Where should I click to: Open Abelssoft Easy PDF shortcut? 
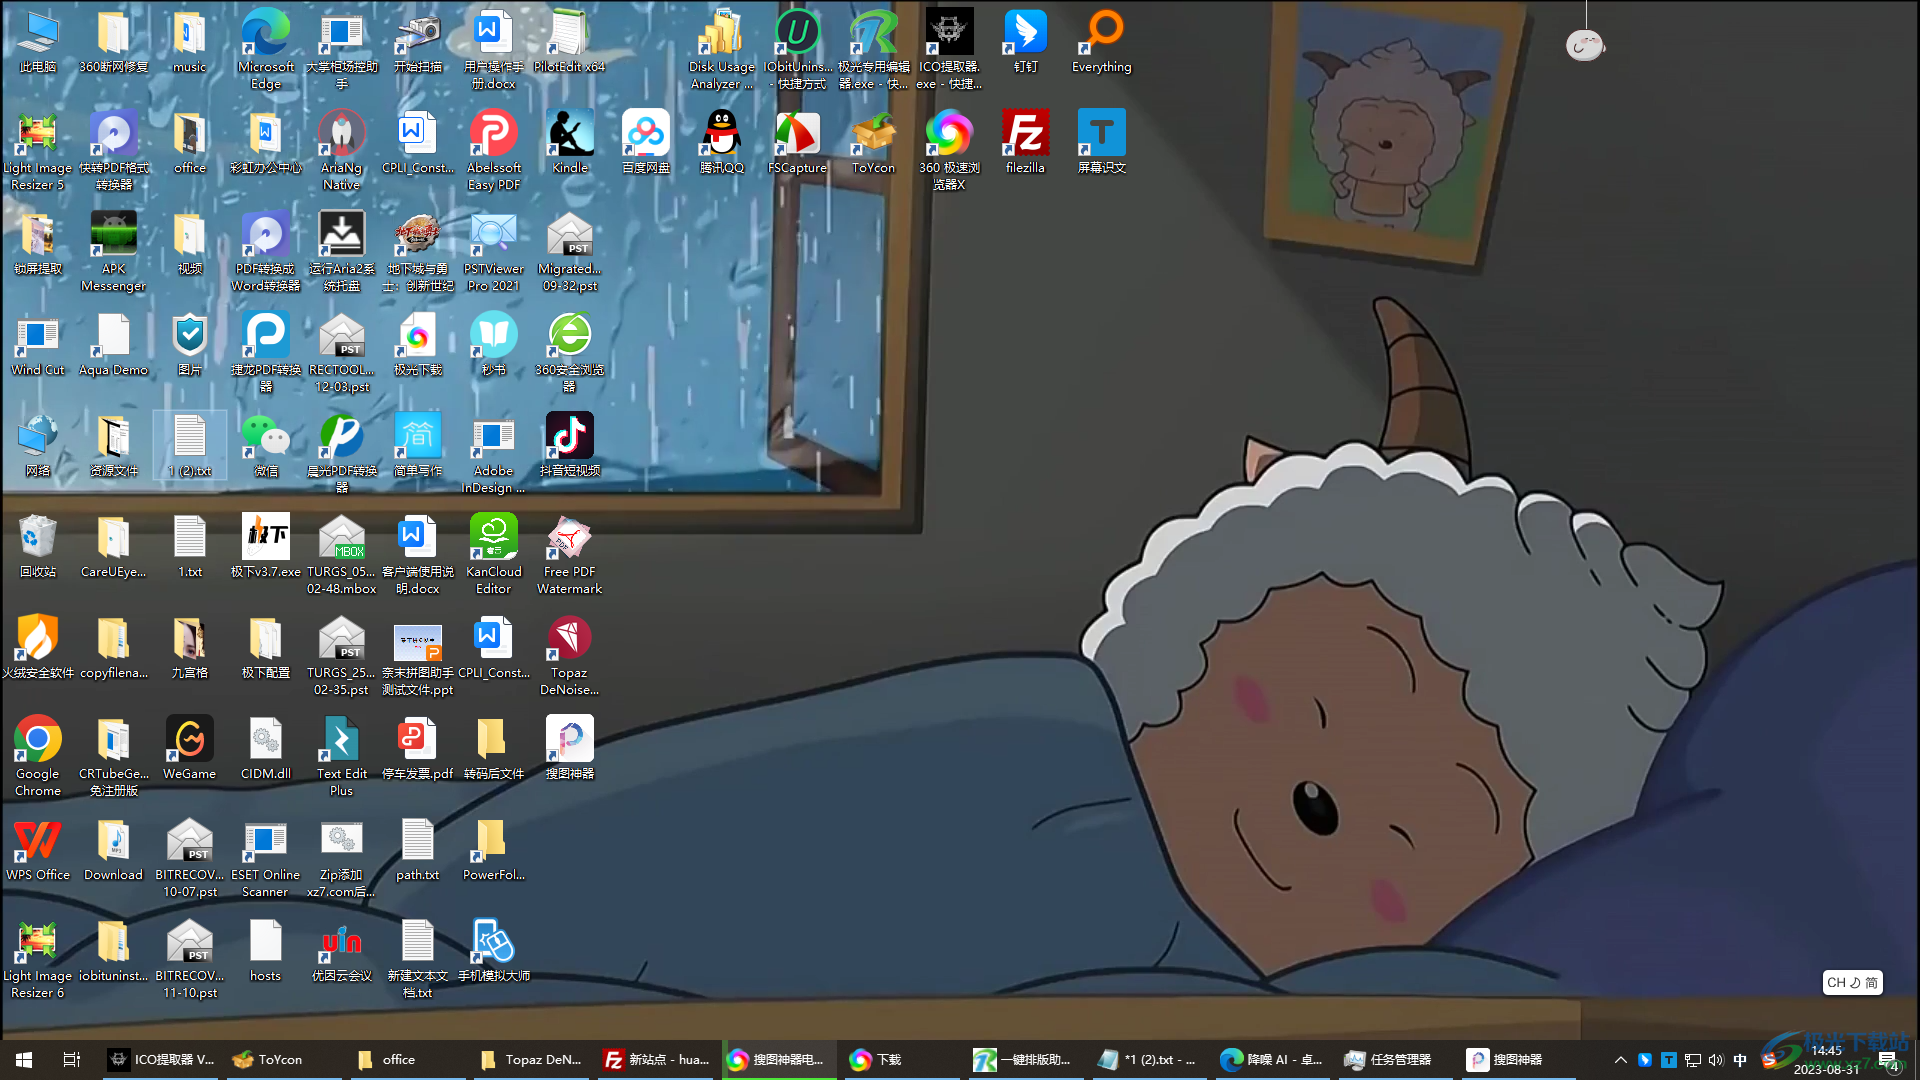click(x=493, y=150)
